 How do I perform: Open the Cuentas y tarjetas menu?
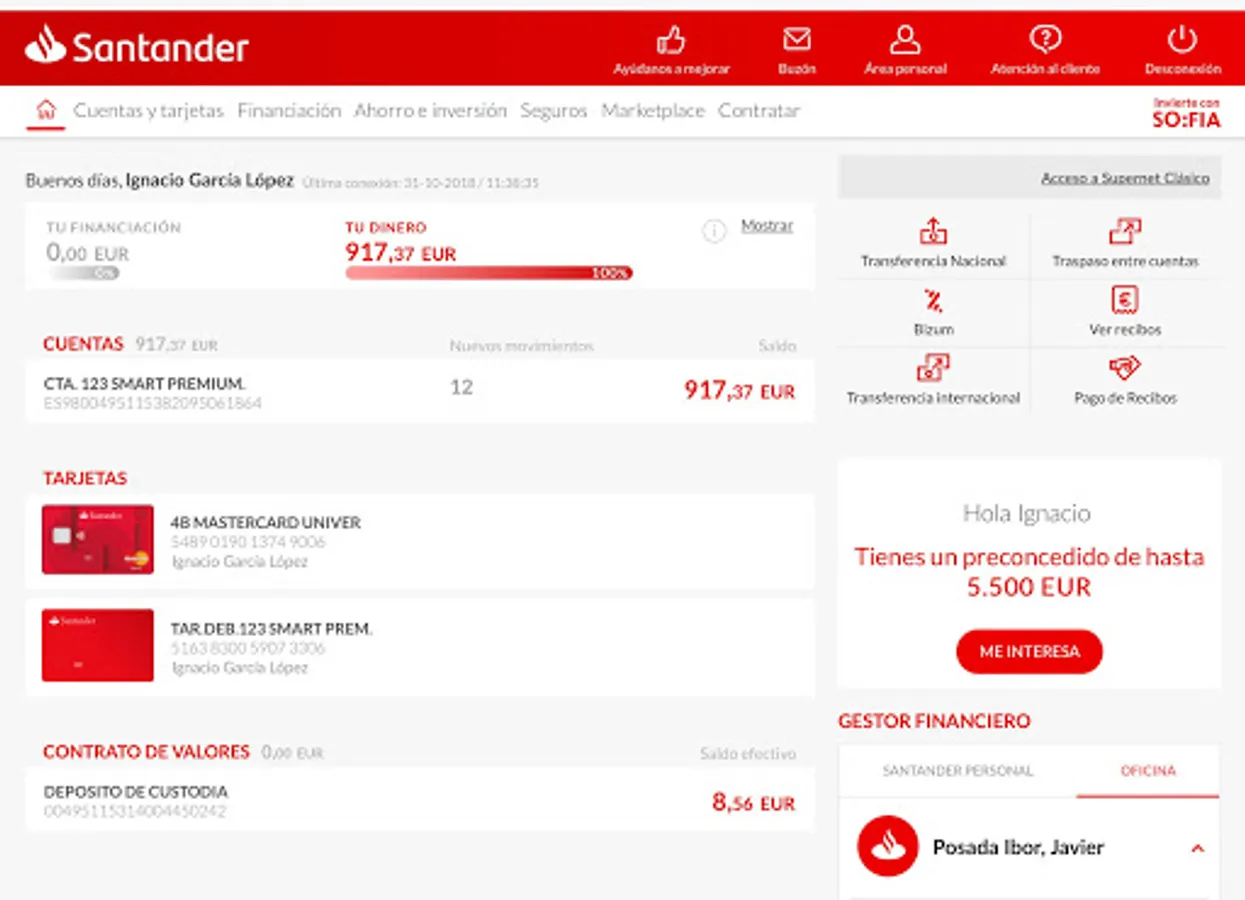pos(149,111)
